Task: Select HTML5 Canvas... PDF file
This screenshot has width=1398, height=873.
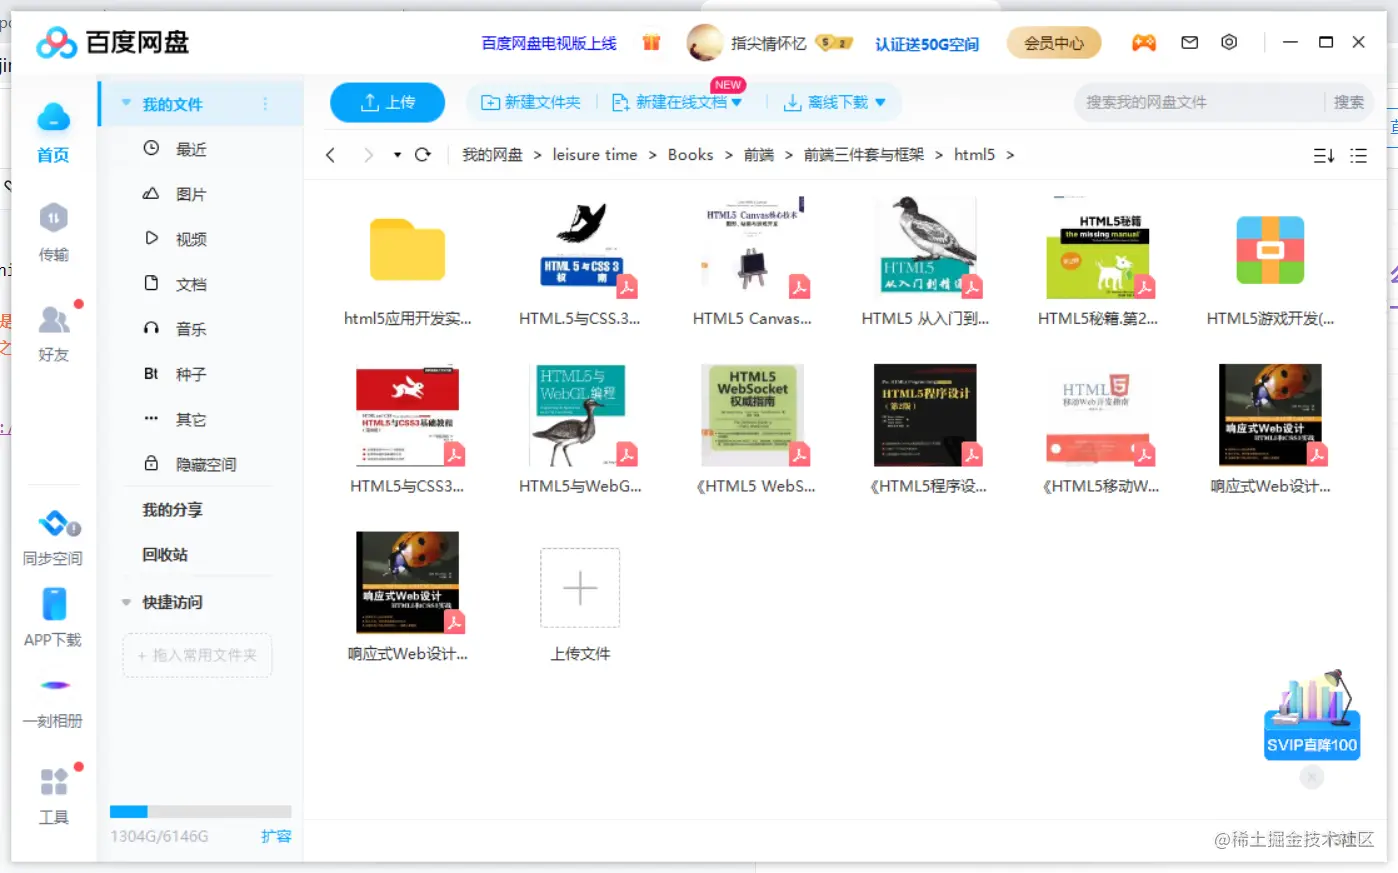Action: click(x=752, y=262)
